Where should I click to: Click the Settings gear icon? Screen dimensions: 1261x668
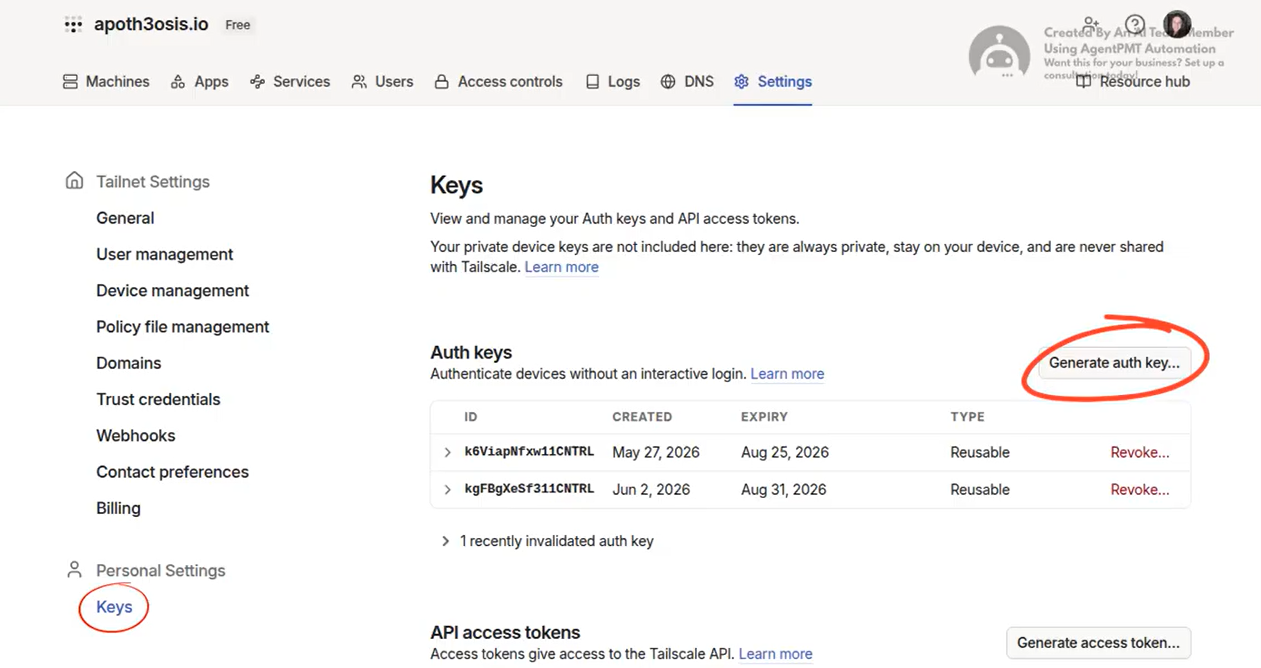(741, 82)
